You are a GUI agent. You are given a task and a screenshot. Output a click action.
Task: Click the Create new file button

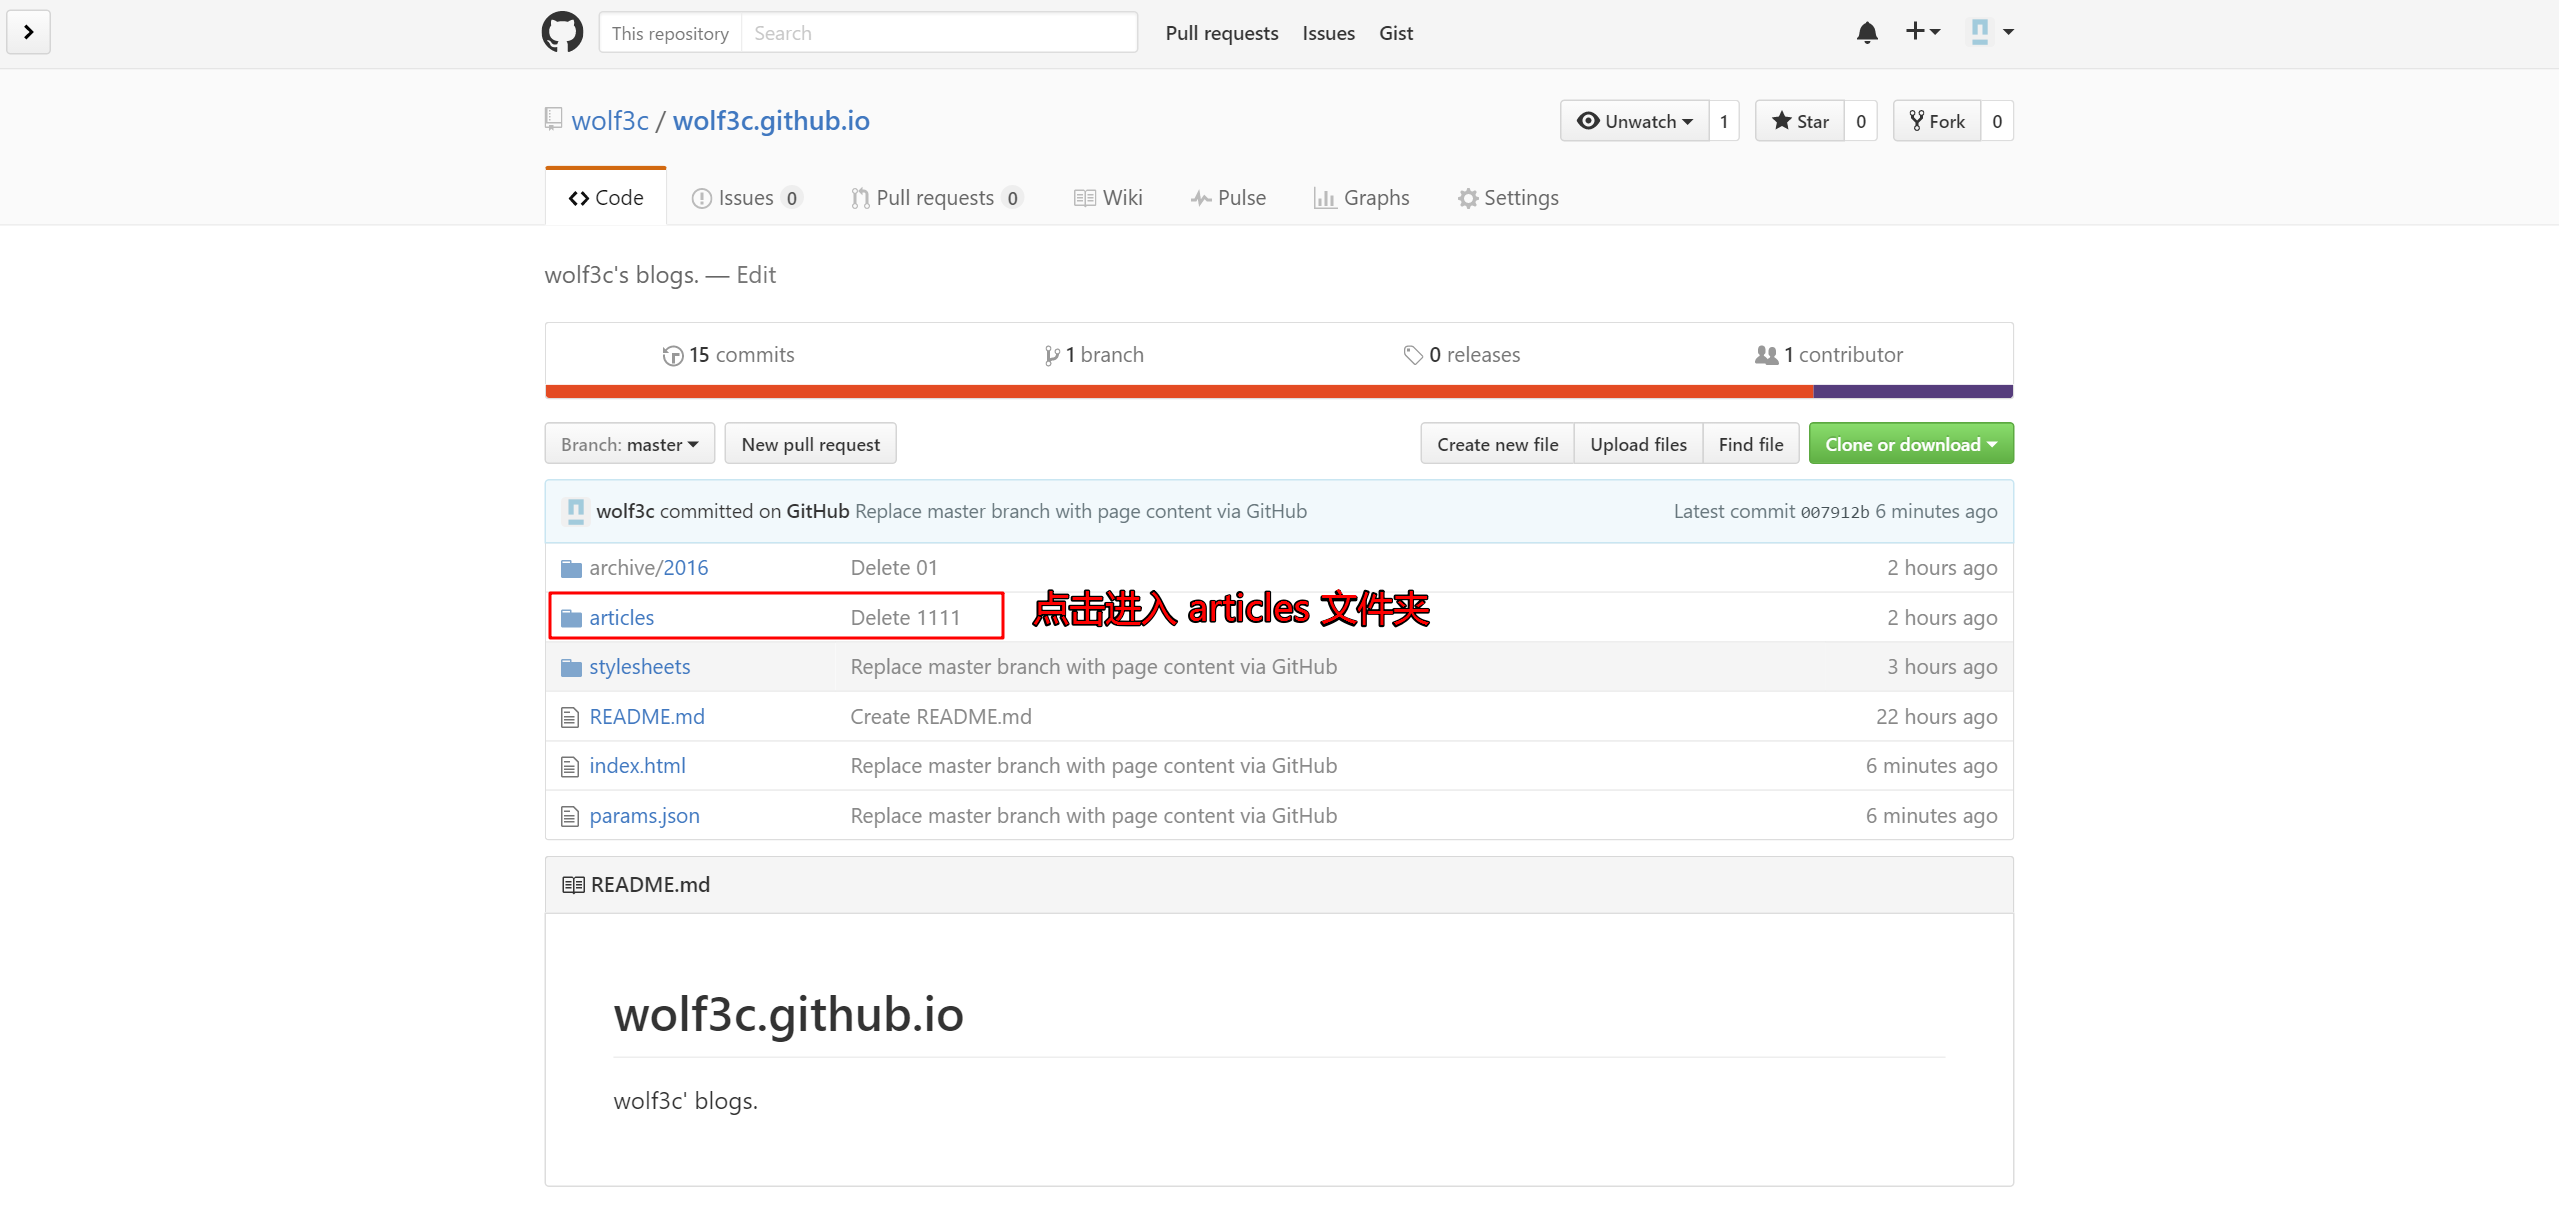point(1497,444)
